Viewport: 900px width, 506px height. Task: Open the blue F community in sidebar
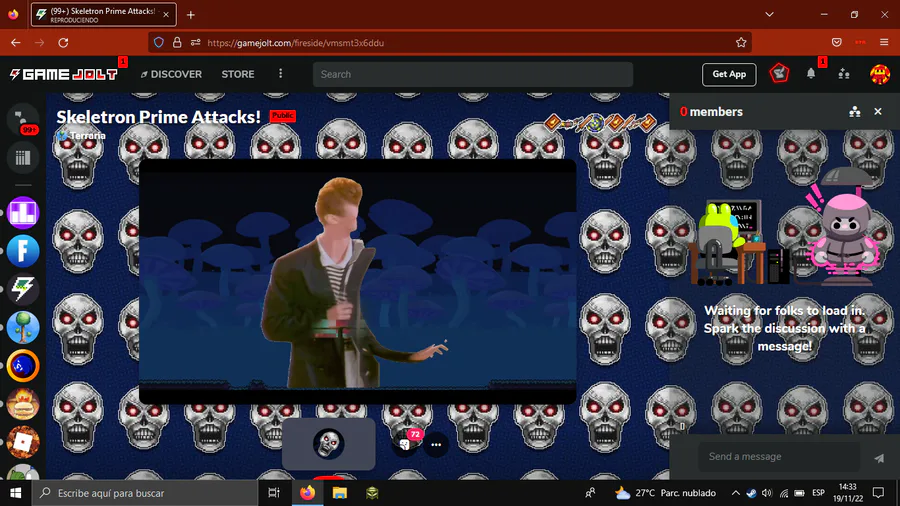click(x=23, y=251)
